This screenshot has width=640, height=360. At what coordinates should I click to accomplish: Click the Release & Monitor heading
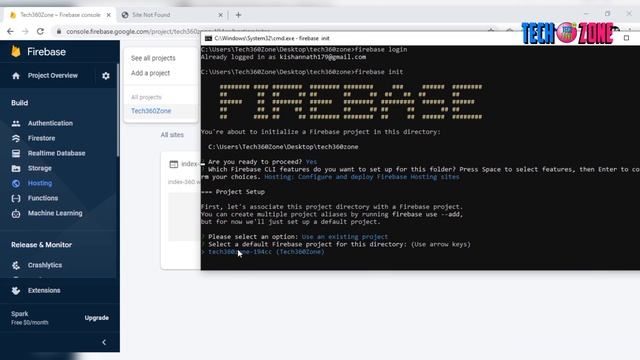pyautogui.click(x=41, y=245)
